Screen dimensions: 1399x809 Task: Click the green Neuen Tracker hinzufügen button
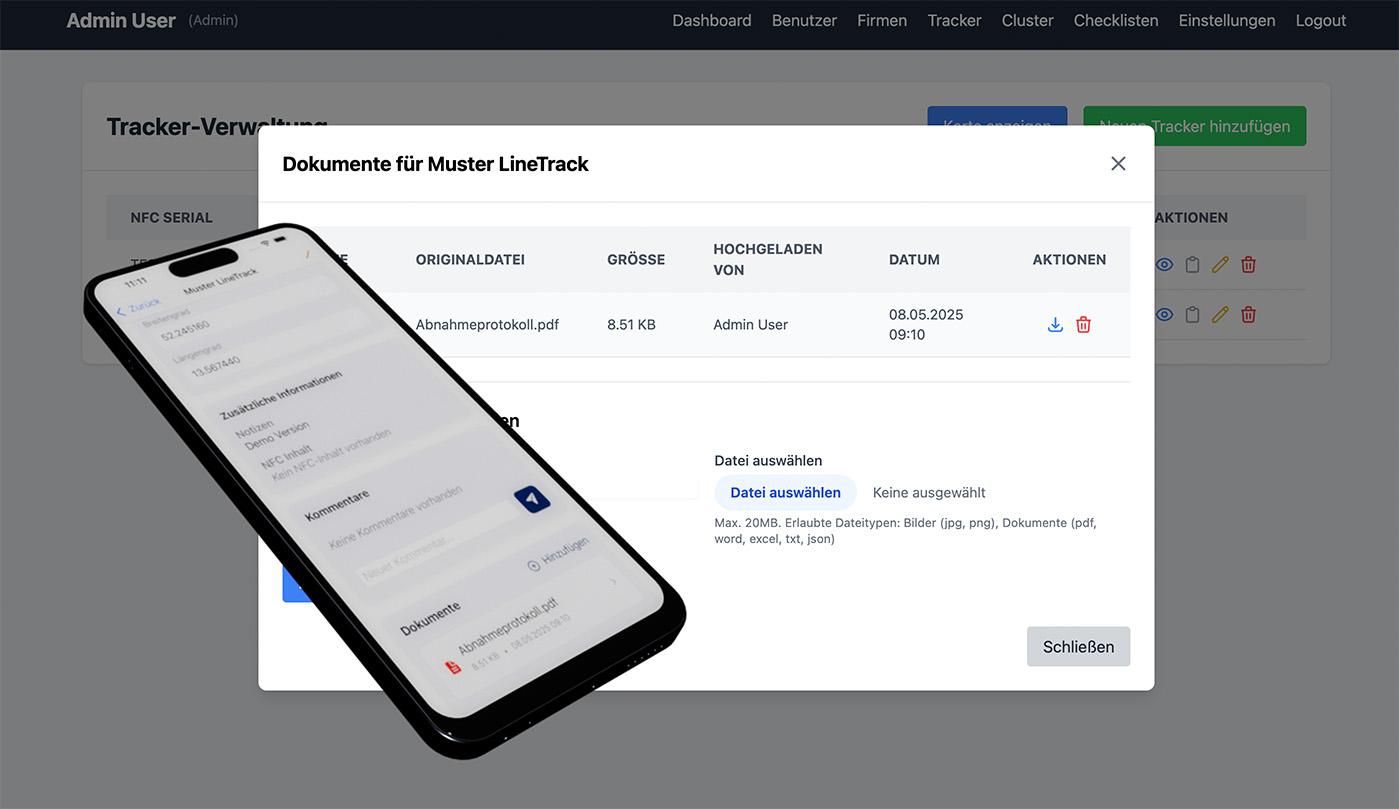(1194, 126)
